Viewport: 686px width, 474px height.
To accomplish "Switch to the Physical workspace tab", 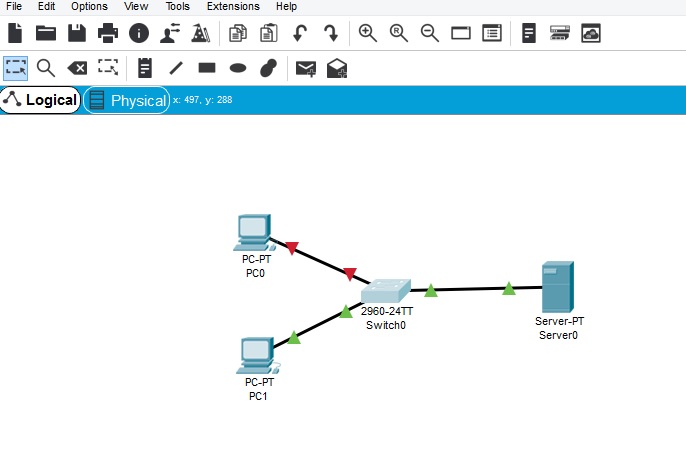I will (127, 100).
